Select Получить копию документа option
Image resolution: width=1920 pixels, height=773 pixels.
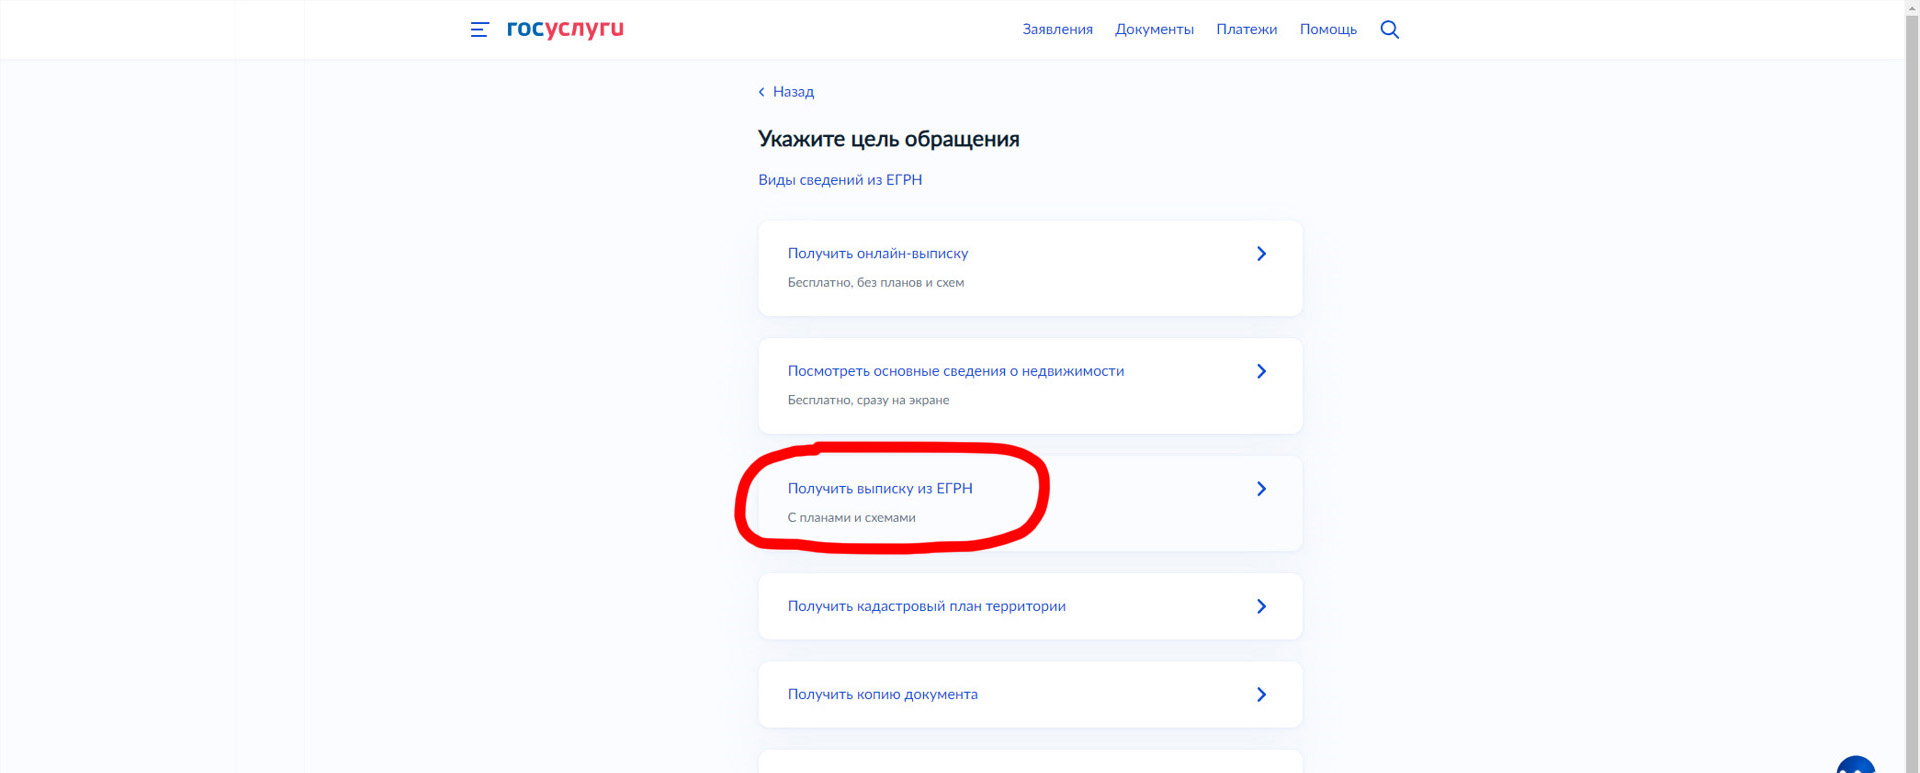point(1030,694)
